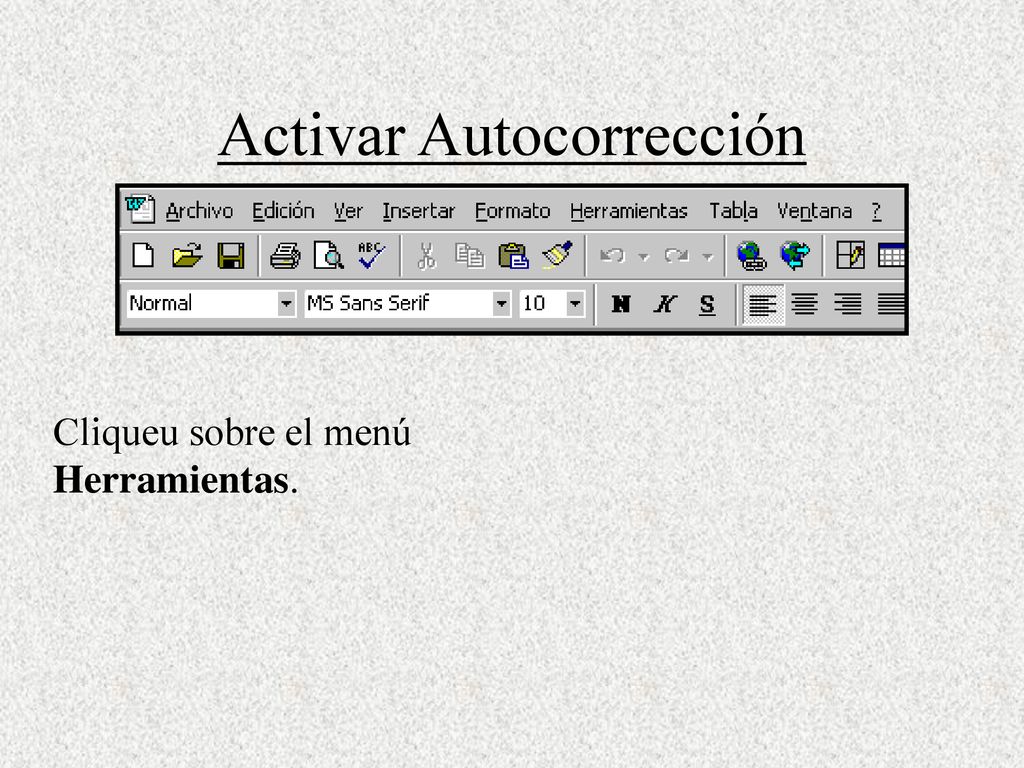Center the text alignment
This screenshot has height=768, width=1024.
tap(805, 304)
